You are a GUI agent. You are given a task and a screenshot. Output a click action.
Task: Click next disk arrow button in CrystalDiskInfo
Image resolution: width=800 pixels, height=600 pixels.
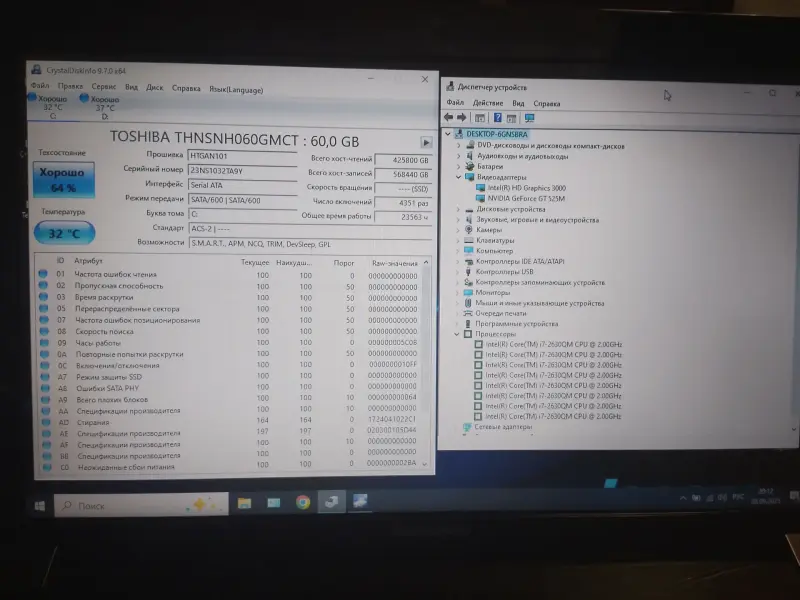coord(426,142)
